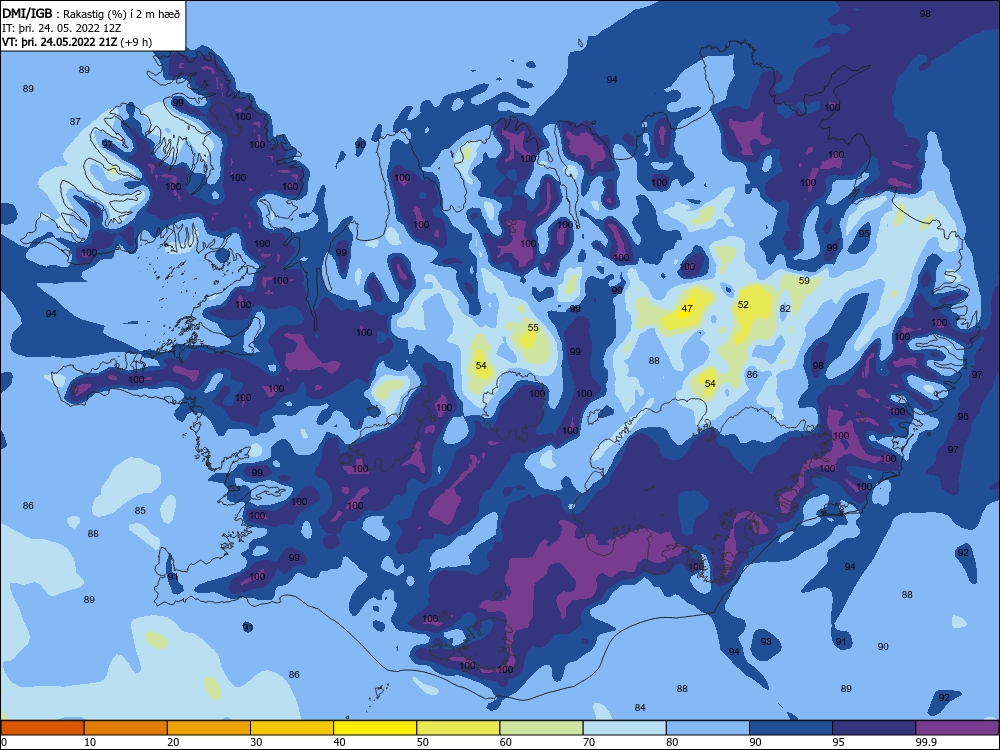The width and height of the screenshot is (1000, 750).
Task: Click the title text 'DMI/IGB : Rakastig (%) í 2 m hæð'
Action: [x=91, y=13]
